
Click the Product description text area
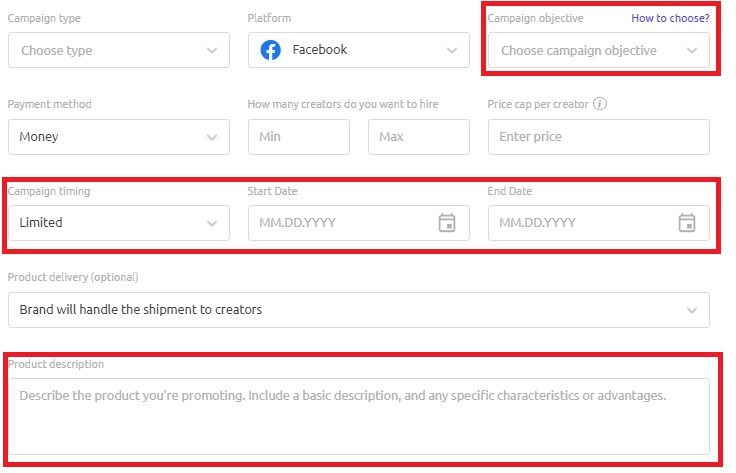pyautogui.click(x=359, y=416)
